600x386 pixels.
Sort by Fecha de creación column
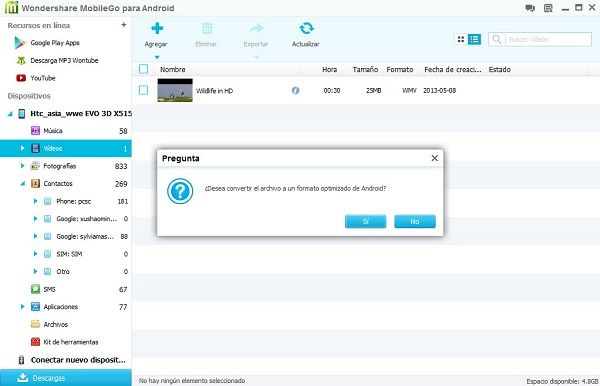pyautogui.click(x=453, y=70)
